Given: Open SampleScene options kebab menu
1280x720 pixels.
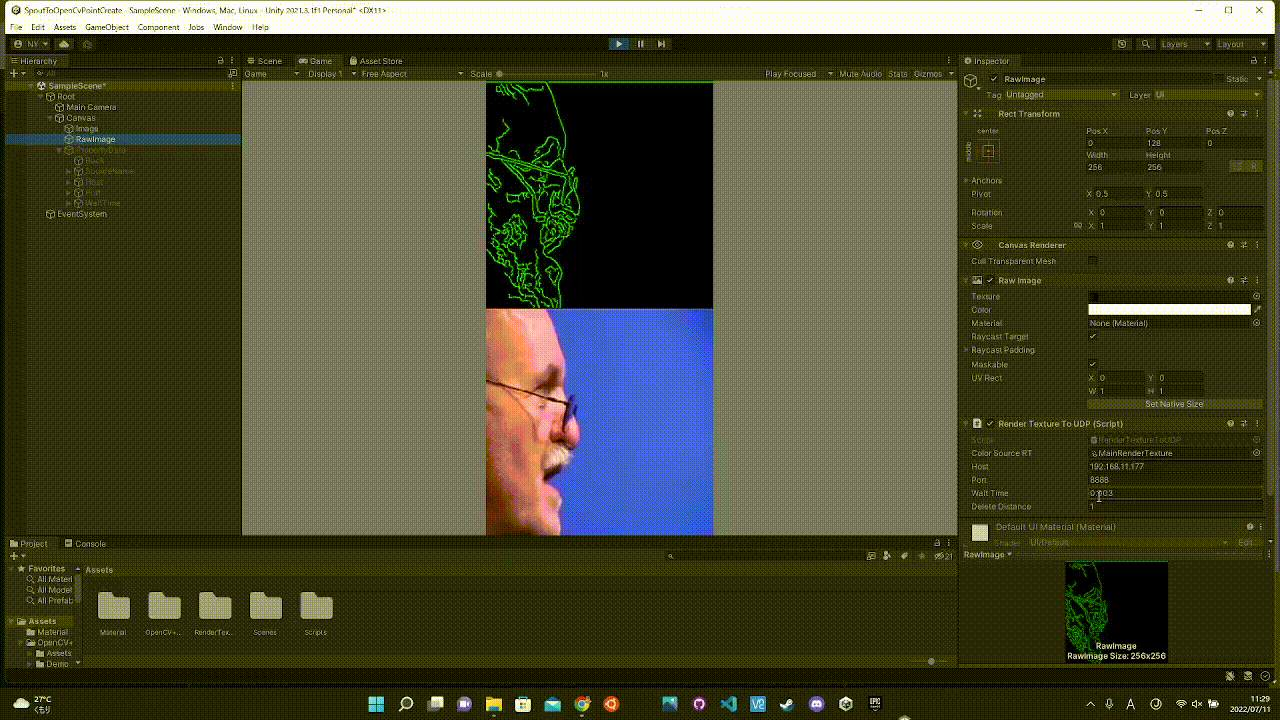Looking at the screenshot, I should (x=234, y=86).
